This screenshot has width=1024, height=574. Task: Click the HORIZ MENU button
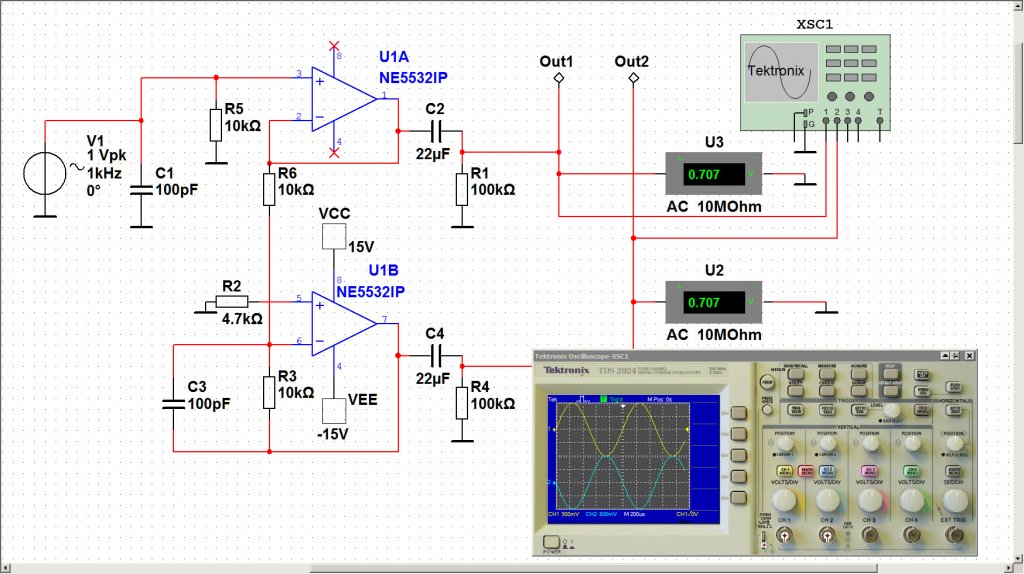tap(953, 470)
